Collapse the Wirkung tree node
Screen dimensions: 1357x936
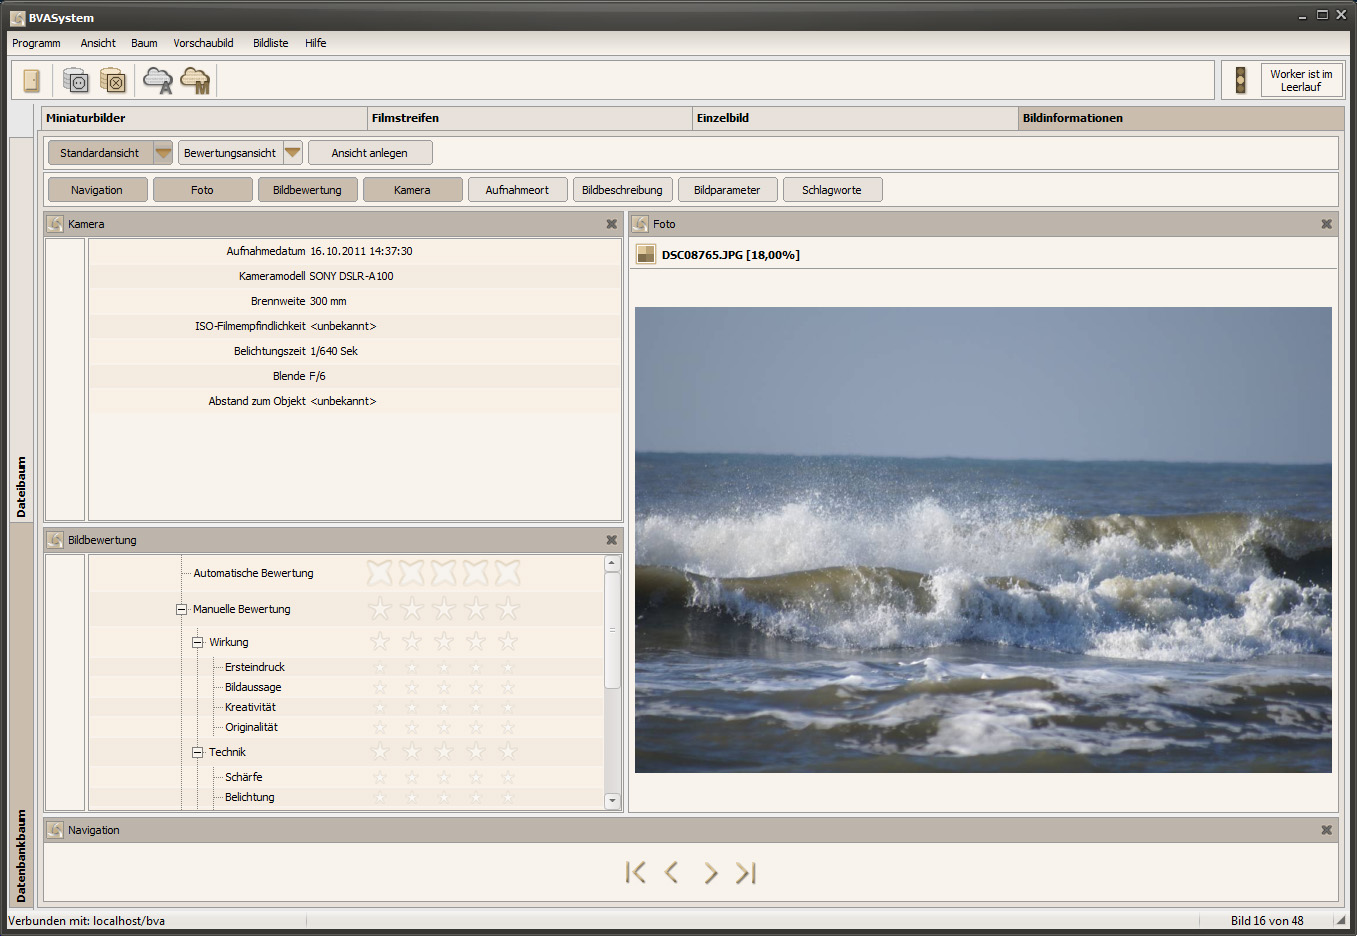click(198, 642)
